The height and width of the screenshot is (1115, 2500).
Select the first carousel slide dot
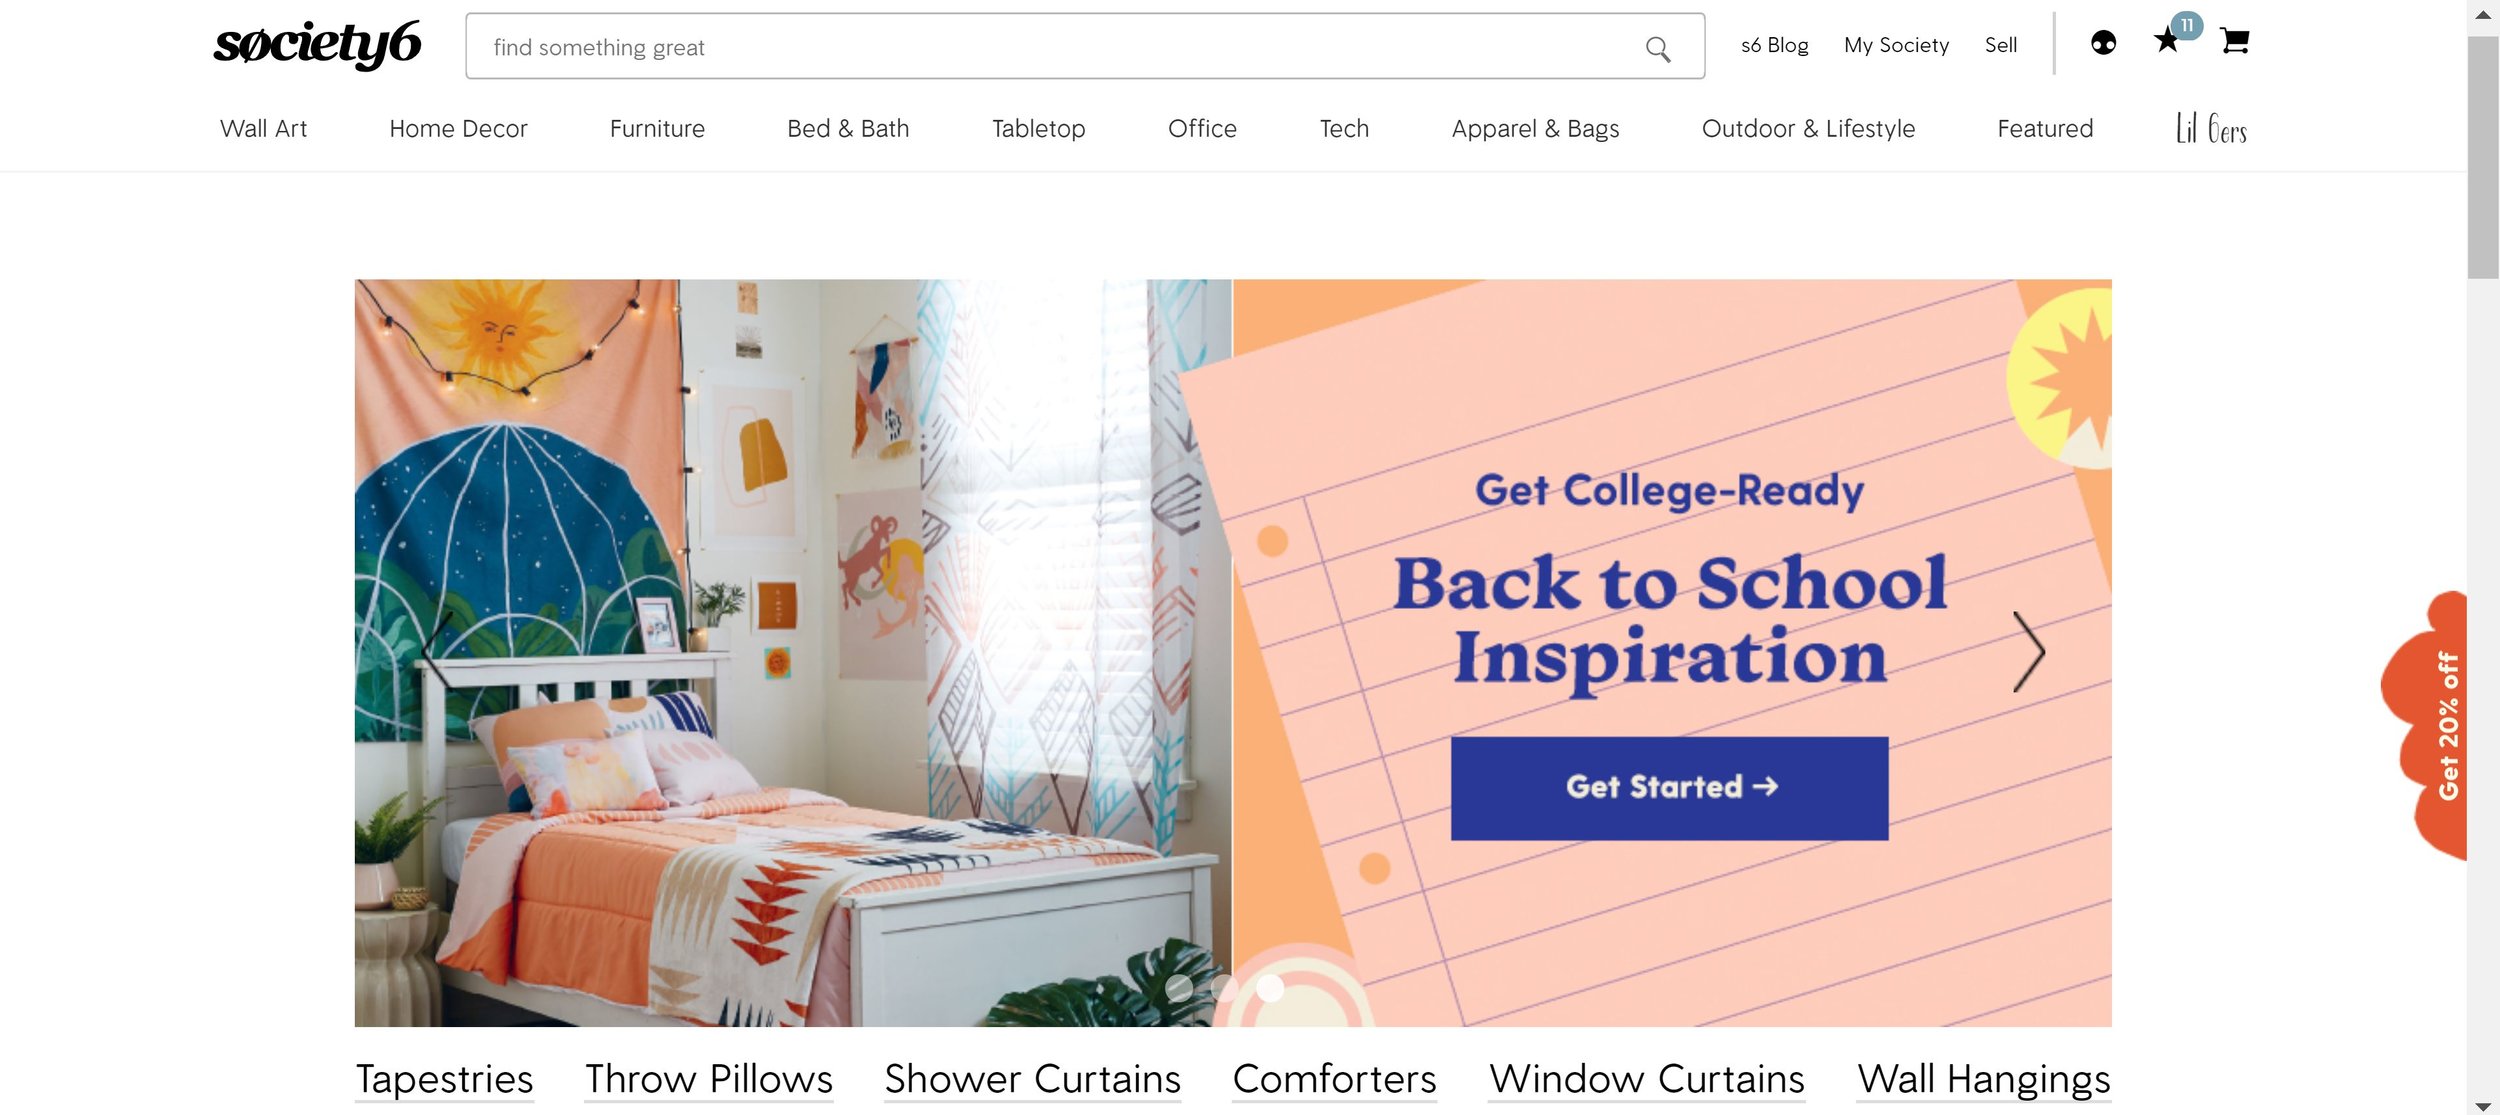(1179, 988)
